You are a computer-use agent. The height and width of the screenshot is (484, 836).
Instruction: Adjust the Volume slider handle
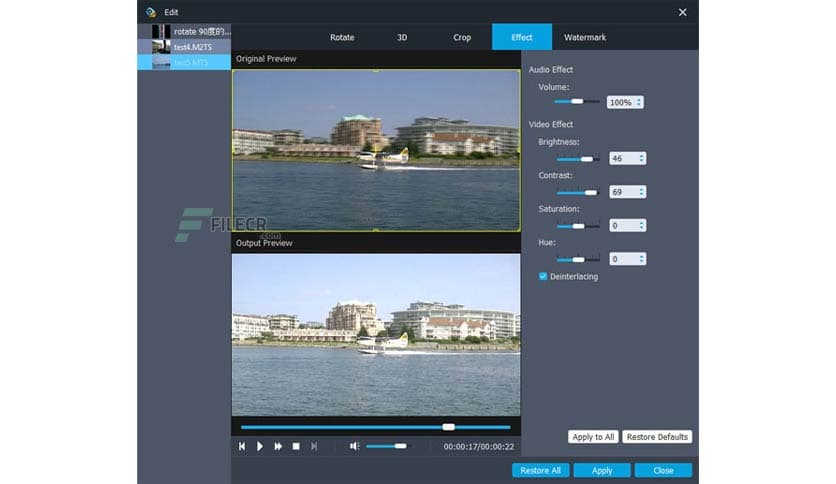pos(577,101)
